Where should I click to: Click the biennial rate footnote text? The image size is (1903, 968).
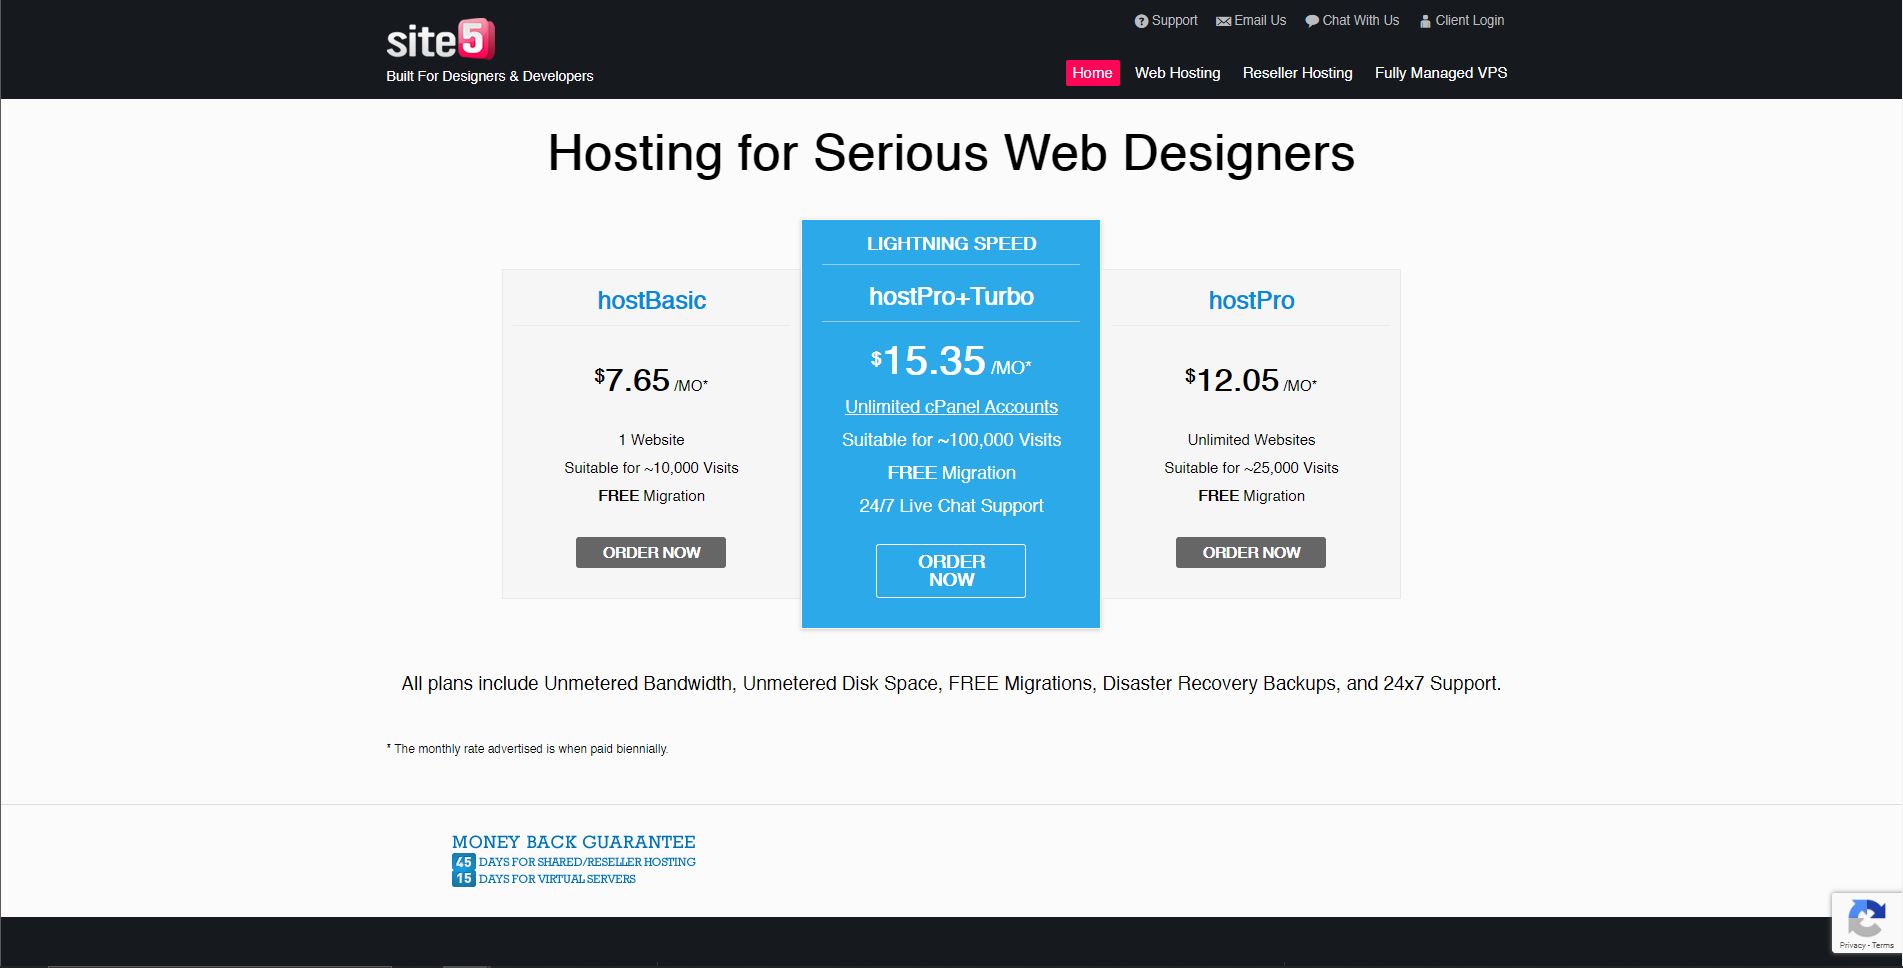527,749
